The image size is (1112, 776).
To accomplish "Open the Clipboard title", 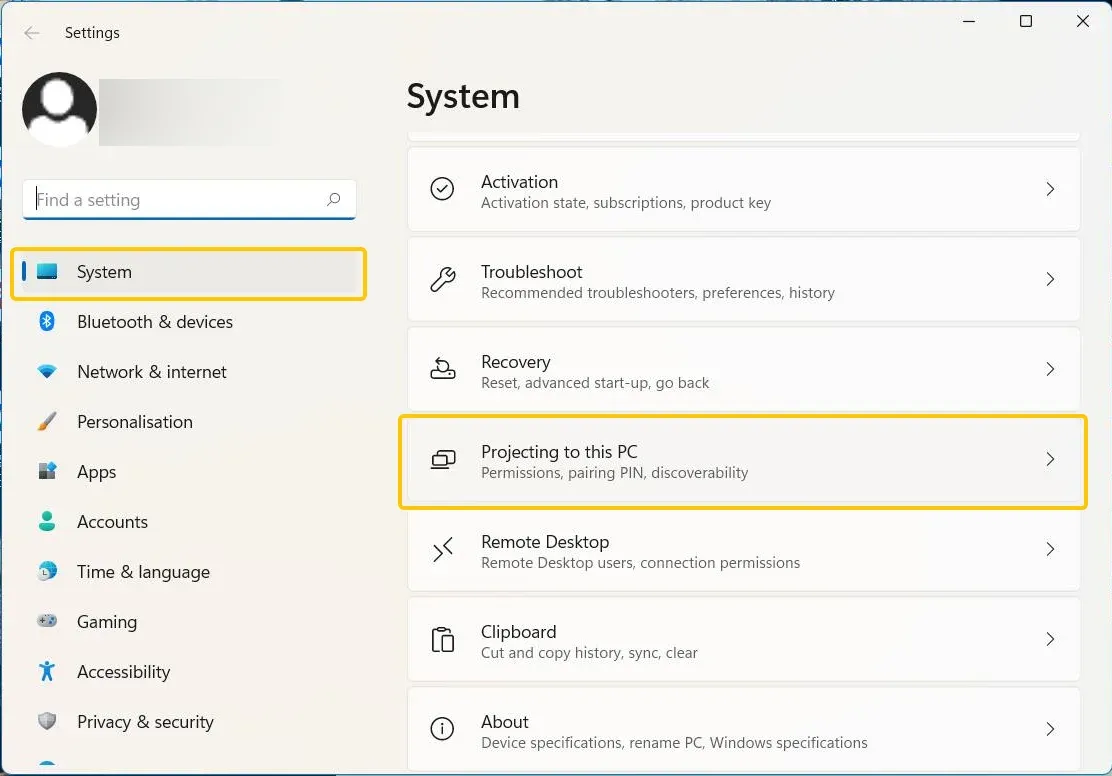I will tap(518, 631).
